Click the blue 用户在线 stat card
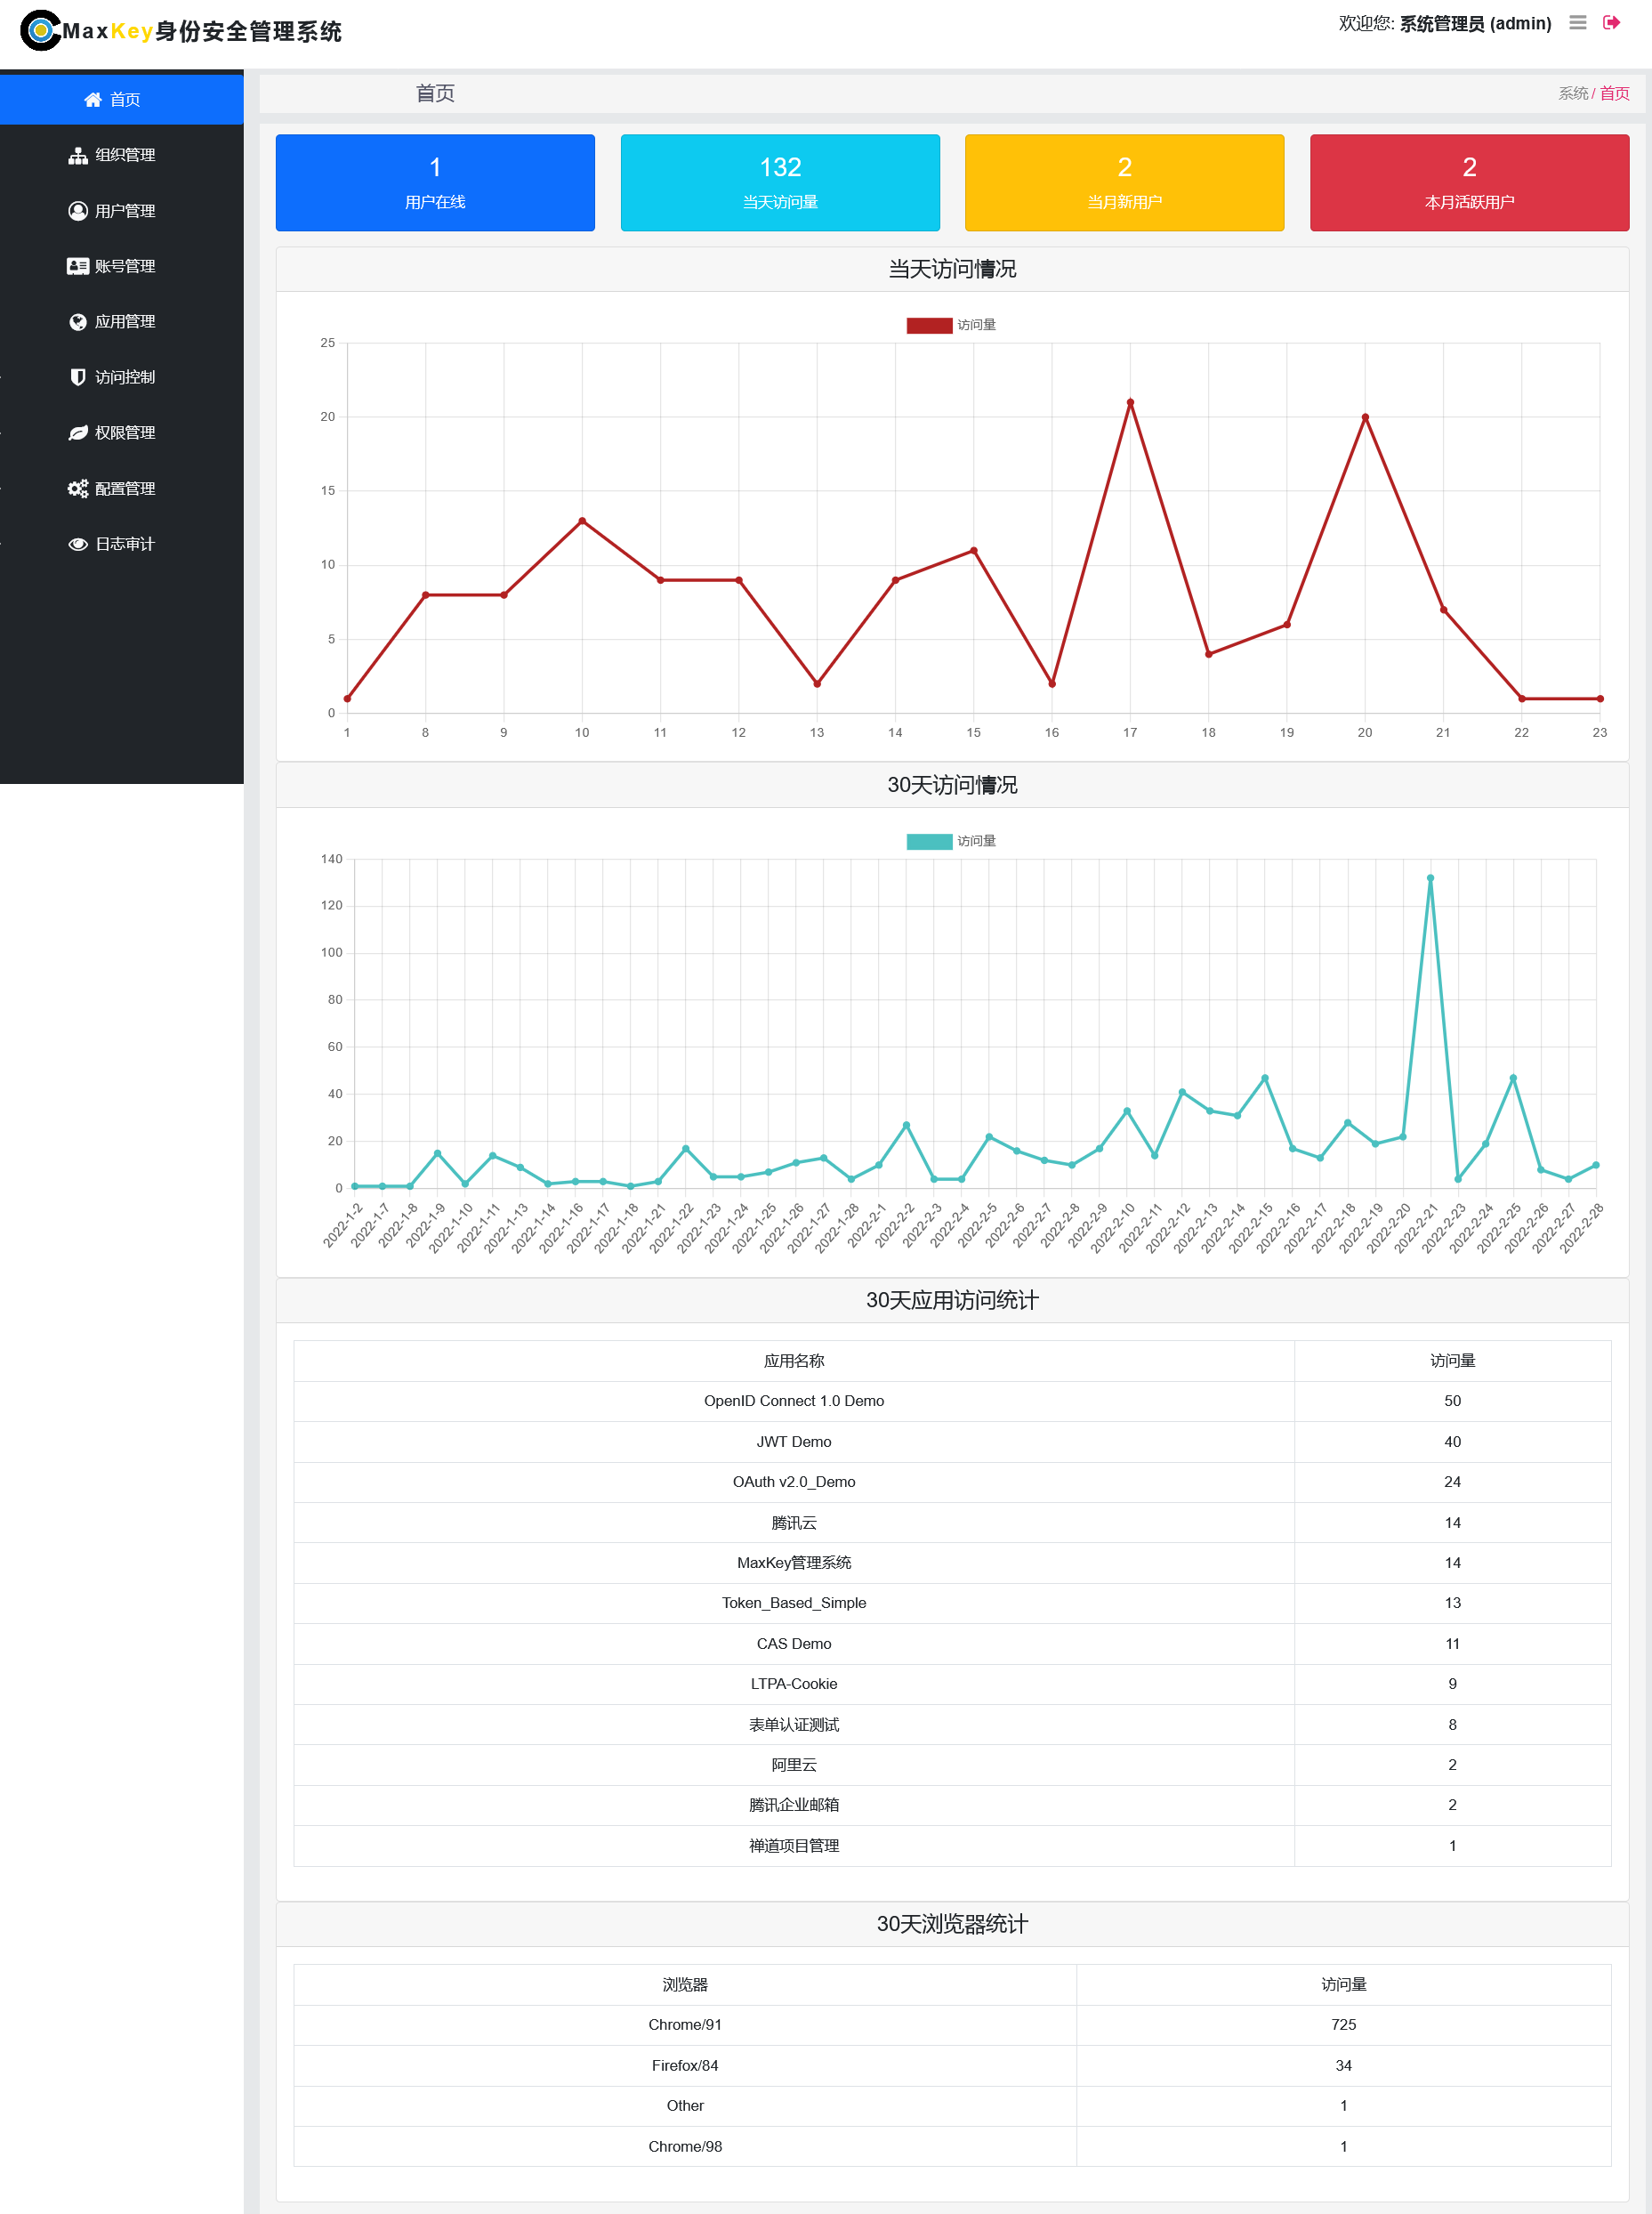The width and height of the screenshot is (1652, 2214). [x=435, y=183]
